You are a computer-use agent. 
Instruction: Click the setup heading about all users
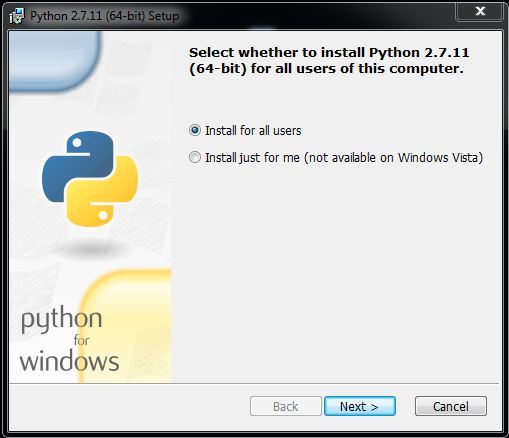click(329, 61)
